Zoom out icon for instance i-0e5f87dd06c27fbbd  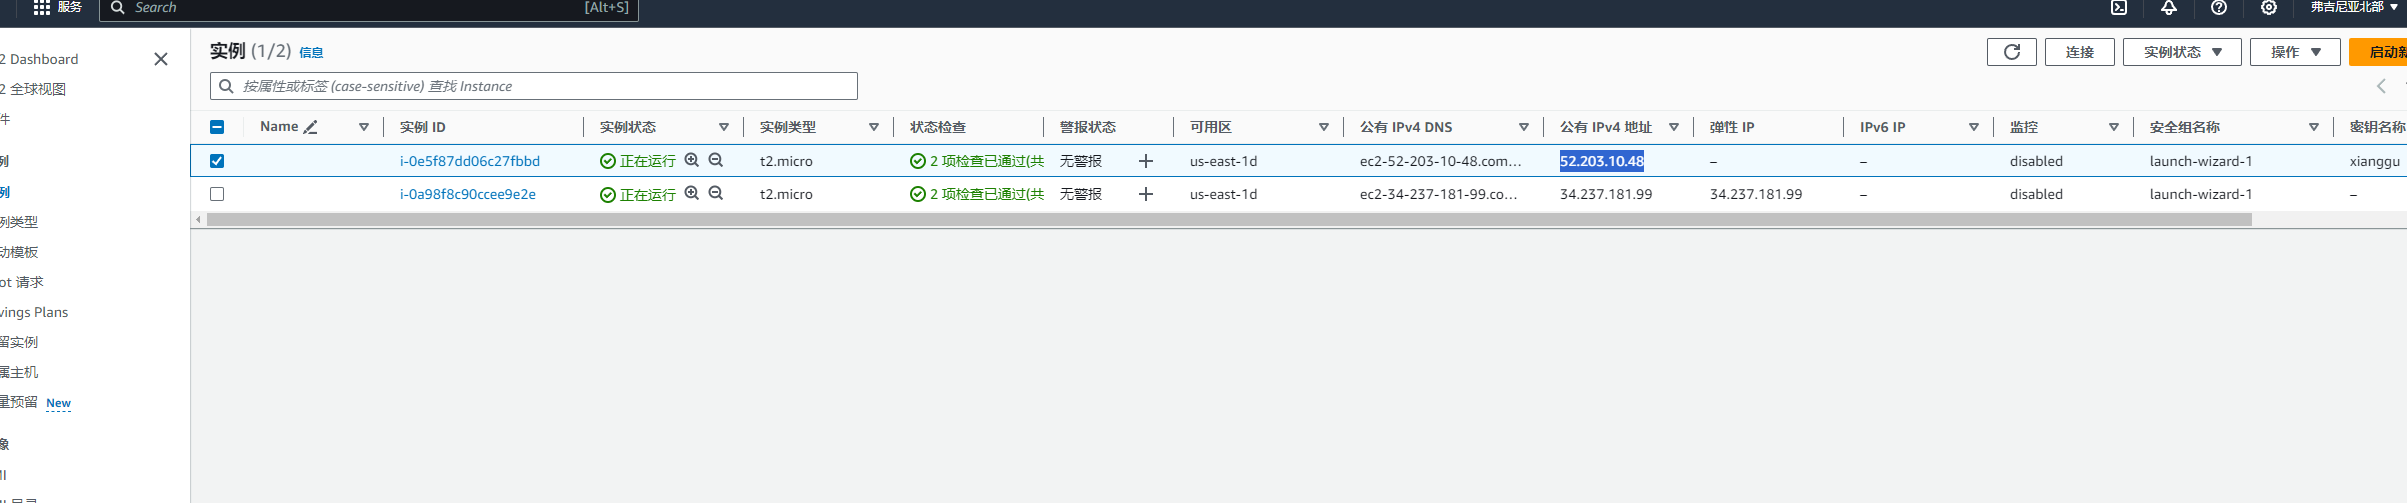pos(716,160)
